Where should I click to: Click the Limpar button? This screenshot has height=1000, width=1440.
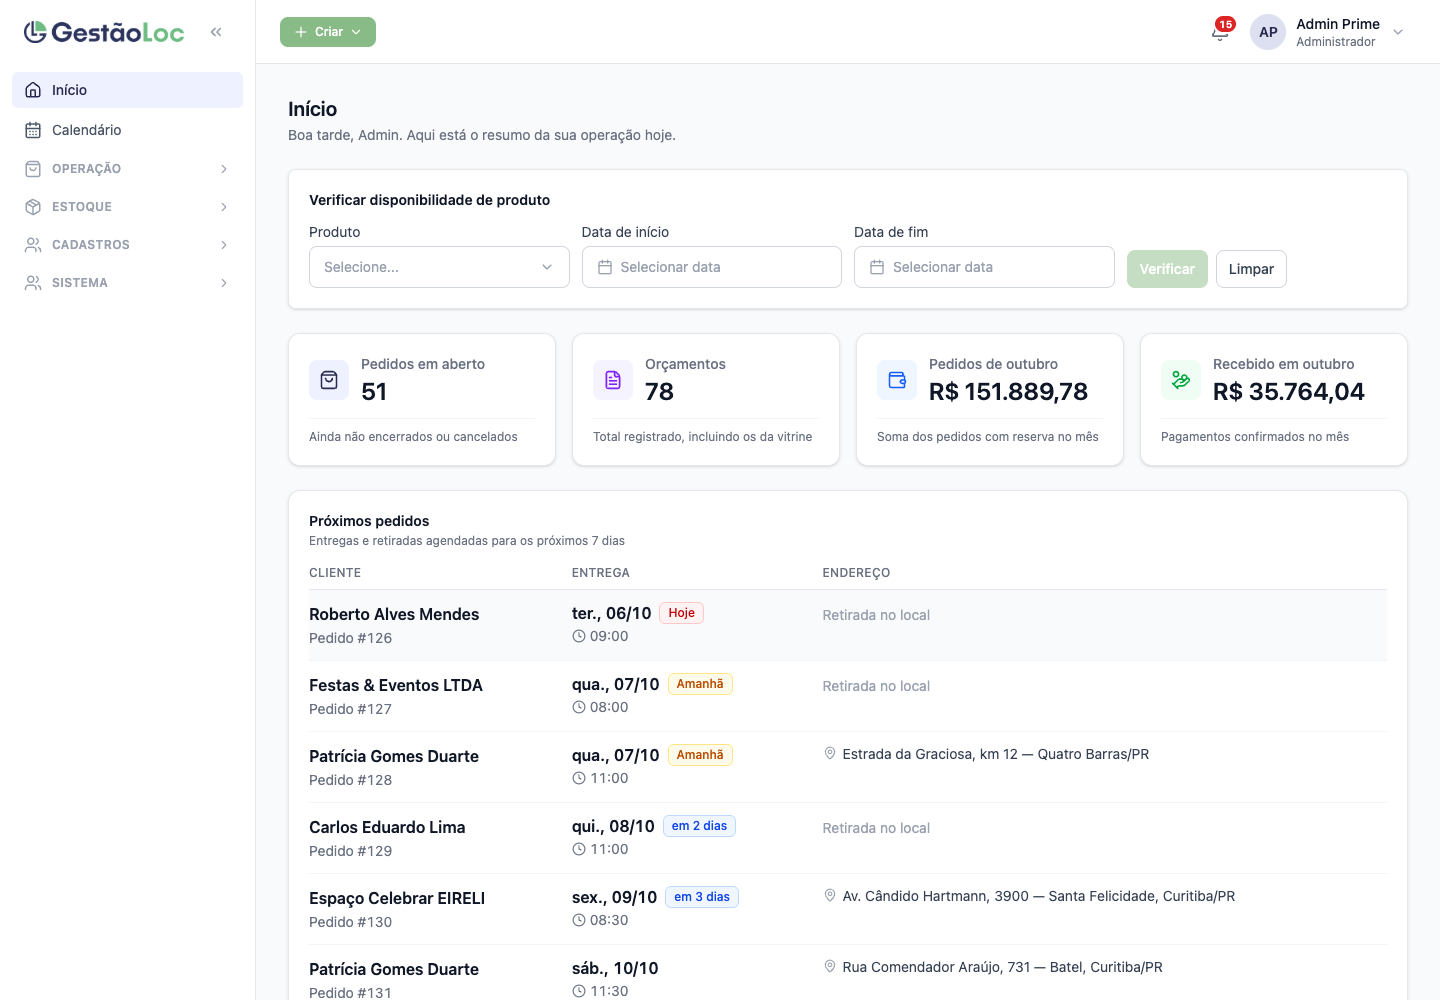(1251, 269)
